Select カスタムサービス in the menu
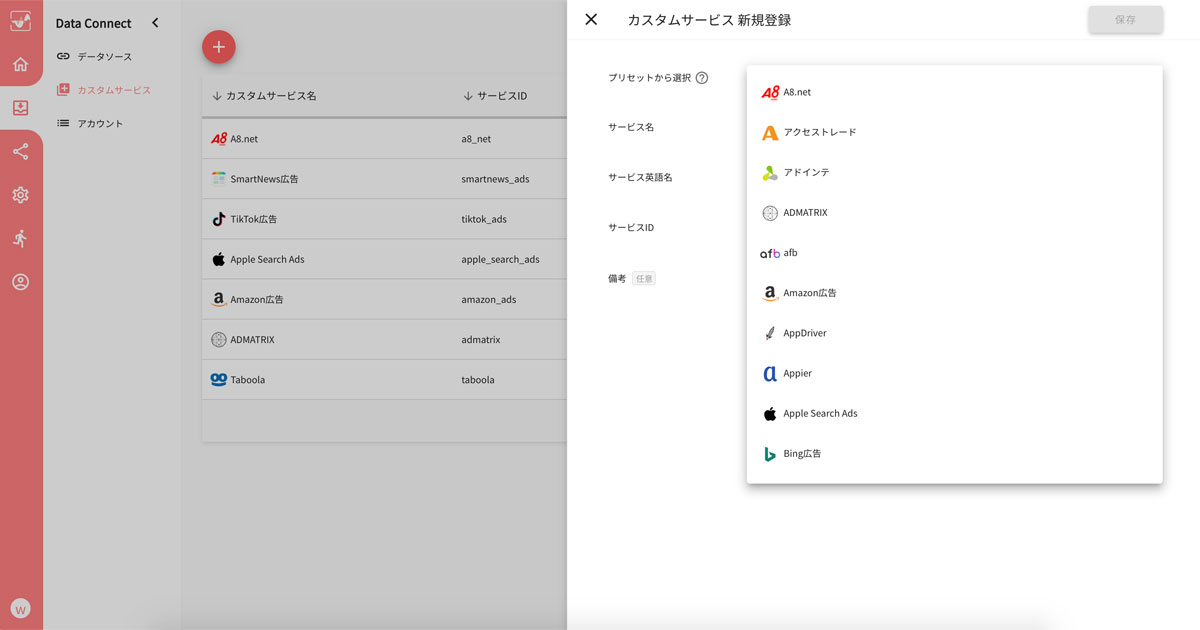This screenshot has width=1200, height=630. 104,90
